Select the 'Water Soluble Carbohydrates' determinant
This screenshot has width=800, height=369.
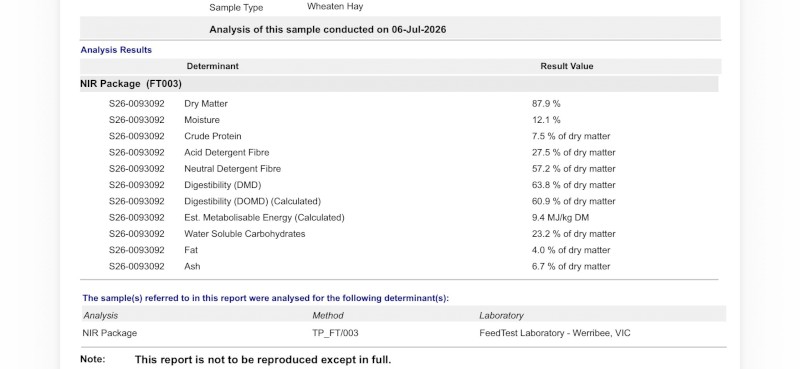245,234
